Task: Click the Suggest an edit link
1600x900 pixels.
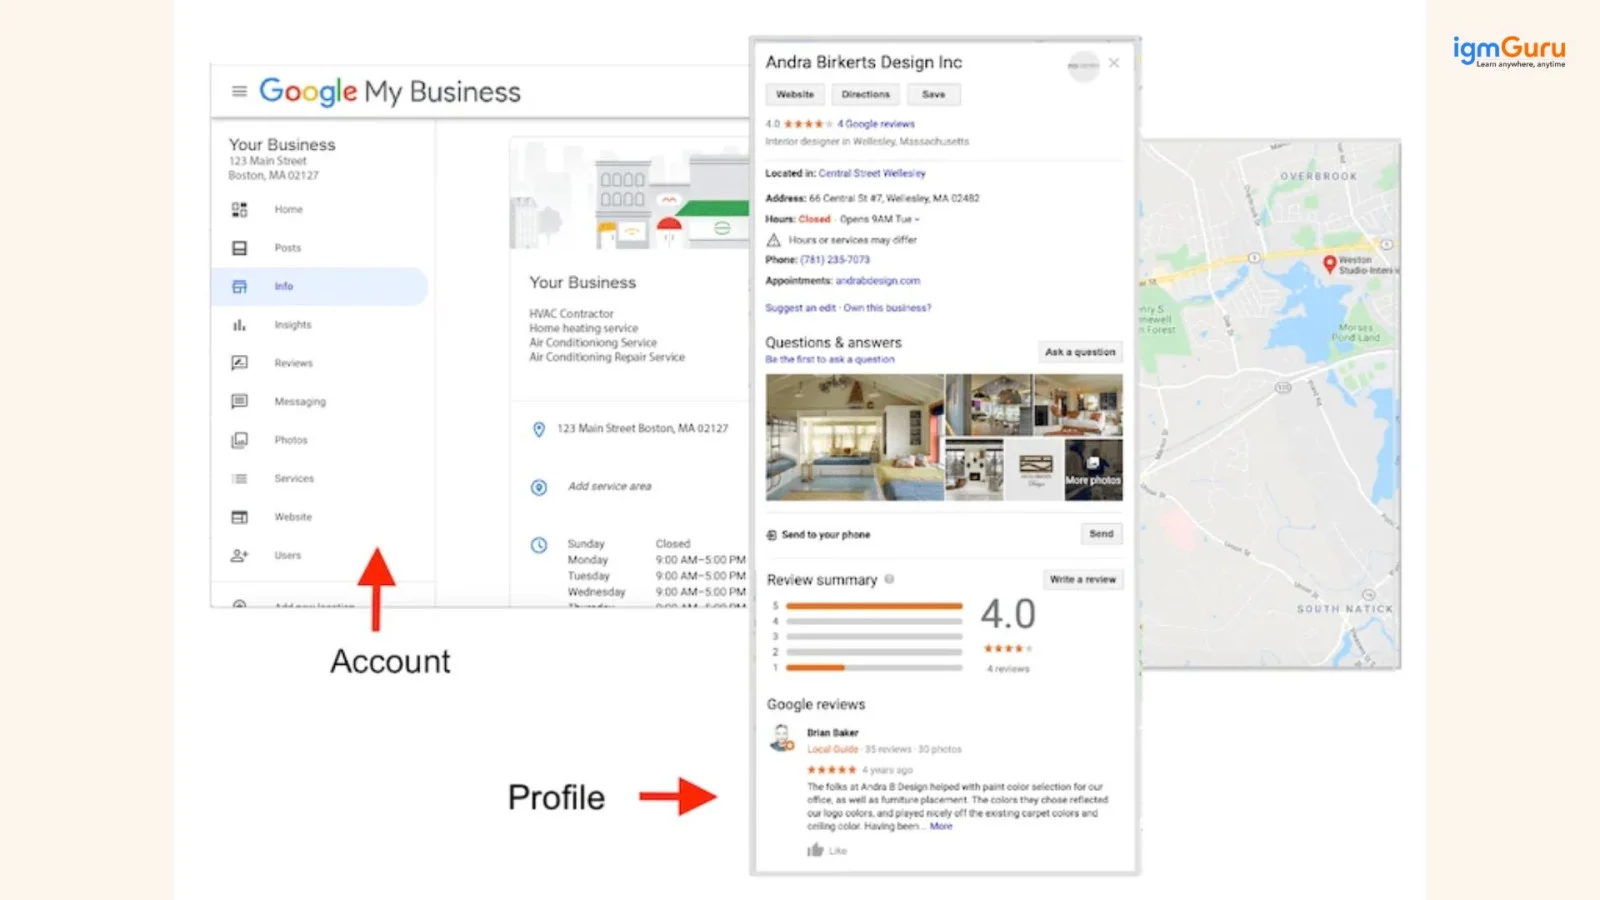Action: pyautogui.click(x=800, y=308)
